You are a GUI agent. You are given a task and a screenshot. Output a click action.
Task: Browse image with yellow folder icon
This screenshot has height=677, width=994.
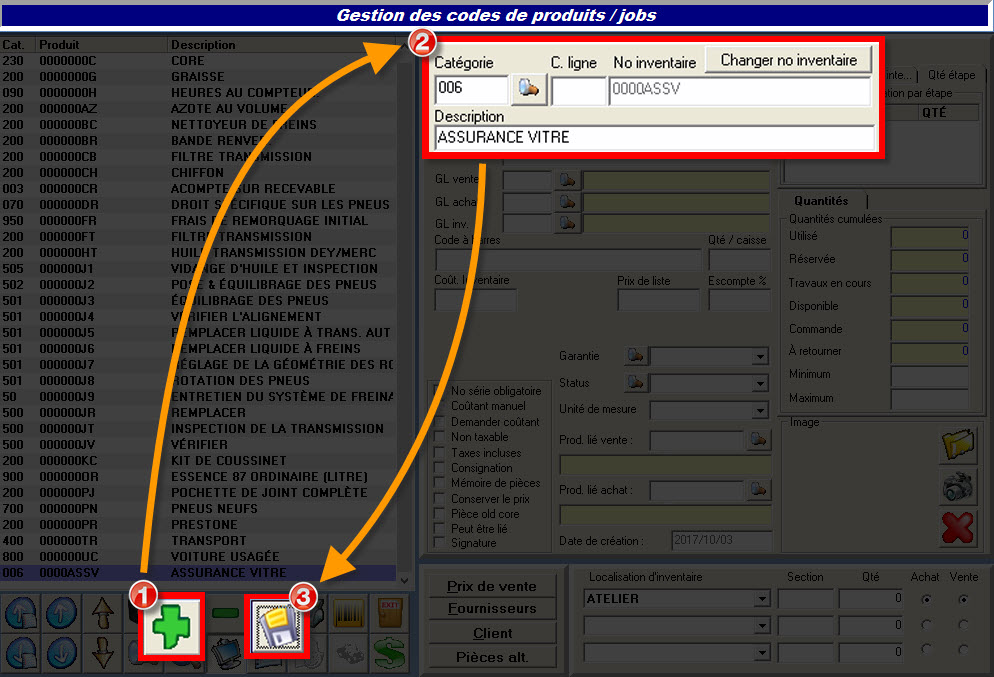pyautogui.click(x=958, y=445)
